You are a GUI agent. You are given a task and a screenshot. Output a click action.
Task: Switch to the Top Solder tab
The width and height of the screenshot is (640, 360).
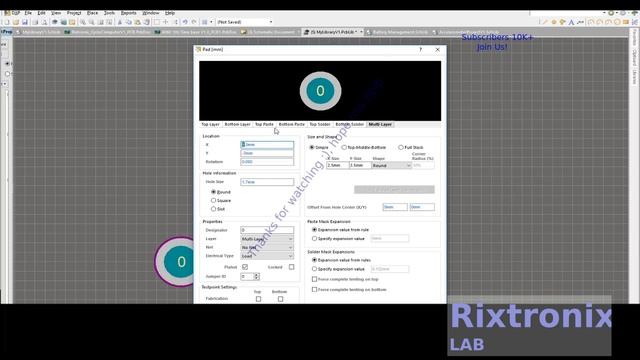(320, 124)
